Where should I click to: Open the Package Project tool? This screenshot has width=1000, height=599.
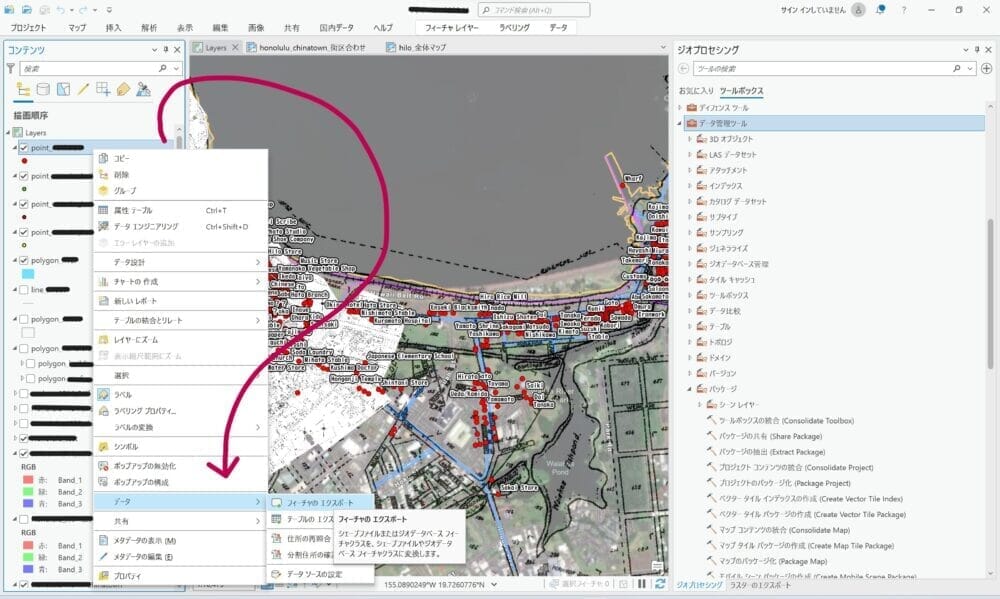point(785,483)
